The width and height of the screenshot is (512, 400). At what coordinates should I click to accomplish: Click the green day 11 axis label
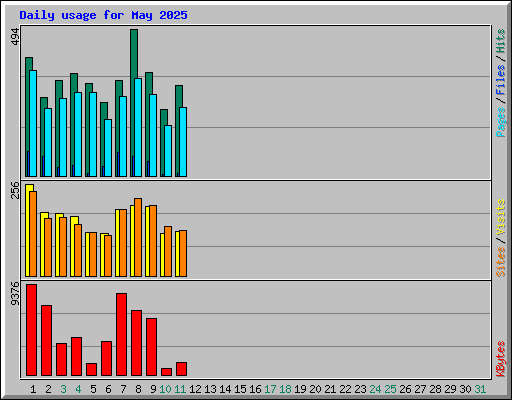tap(180, 389)
